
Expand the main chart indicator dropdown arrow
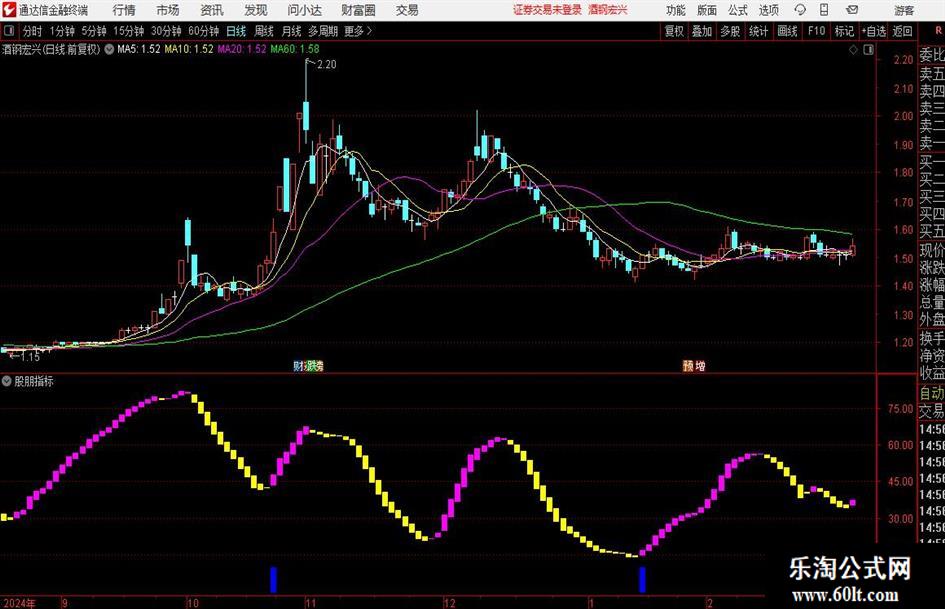109,49
